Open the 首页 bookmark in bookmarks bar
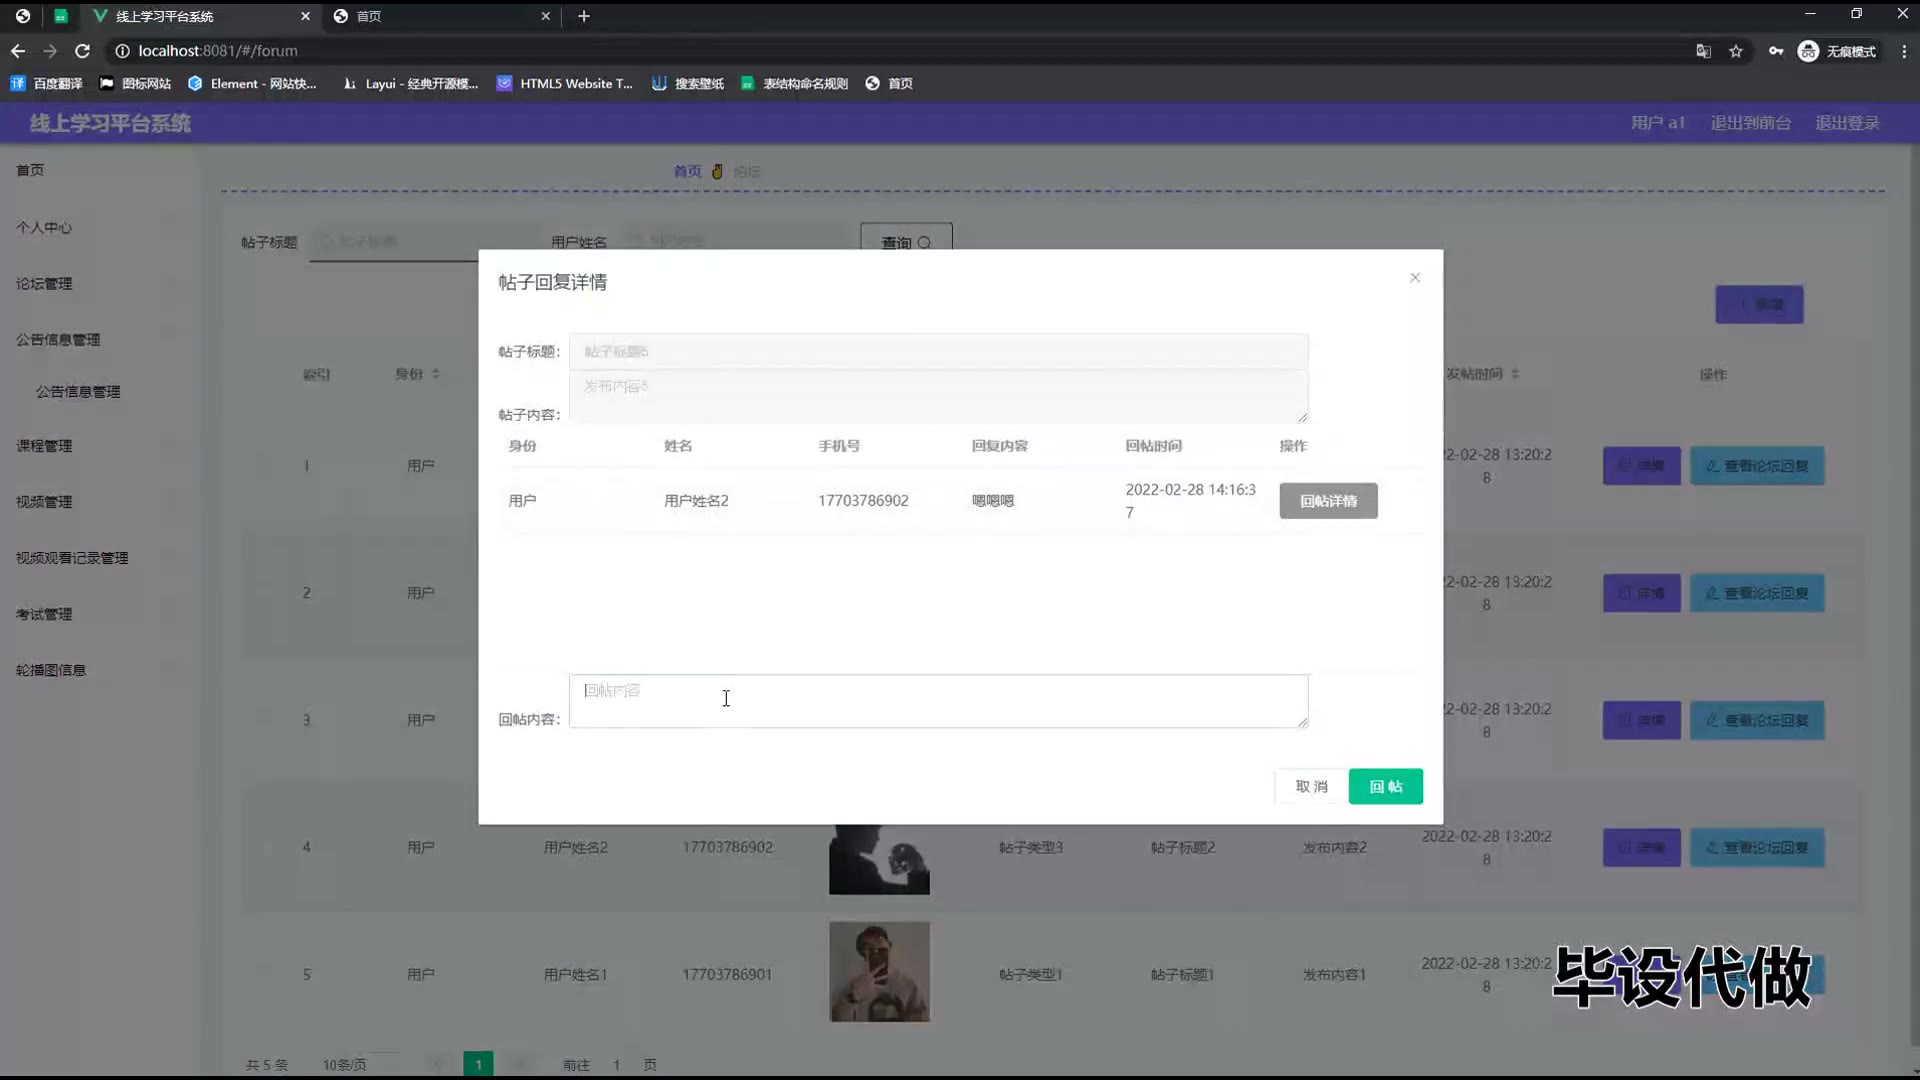 889,84
